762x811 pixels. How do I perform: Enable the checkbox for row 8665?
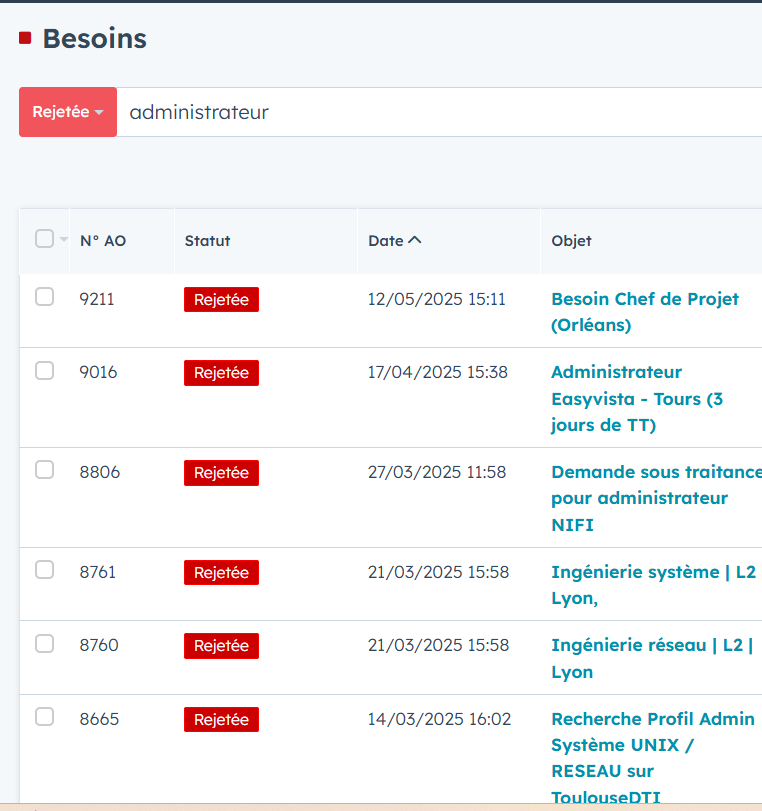pos(44,717)
